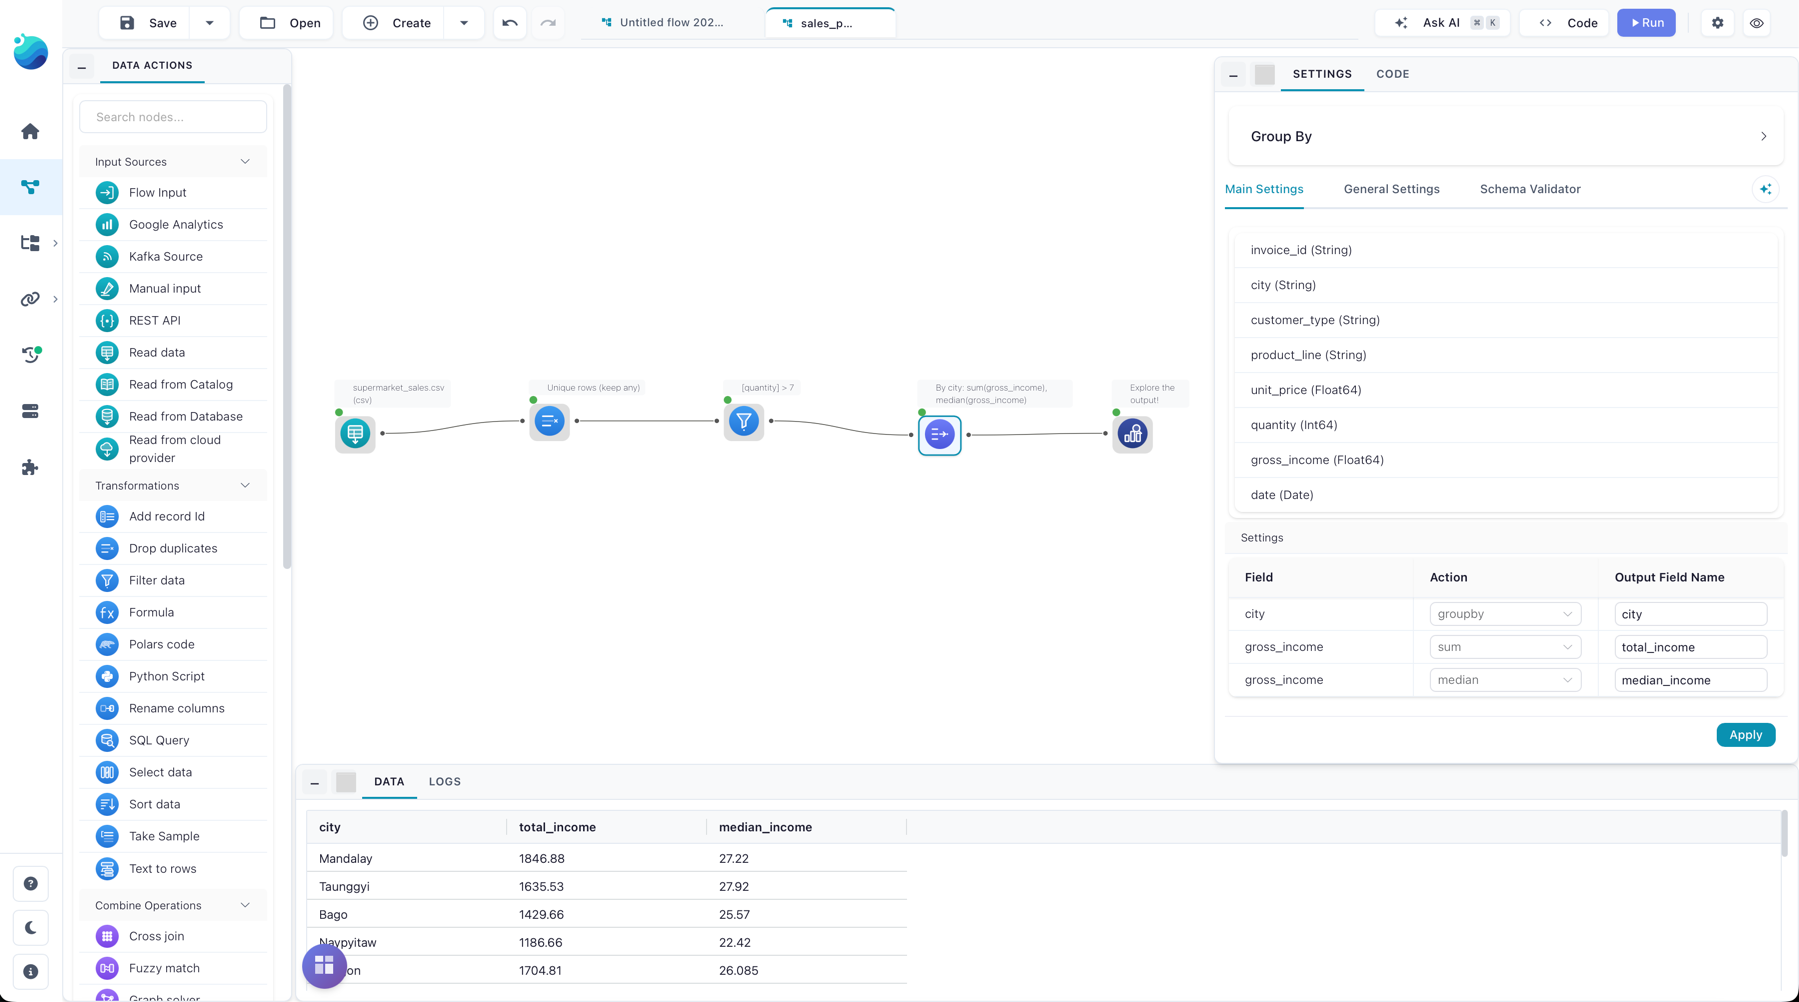1799x1002 pixels.
Task: Open the Create dropdown arrow
Action: coord(464,23)
